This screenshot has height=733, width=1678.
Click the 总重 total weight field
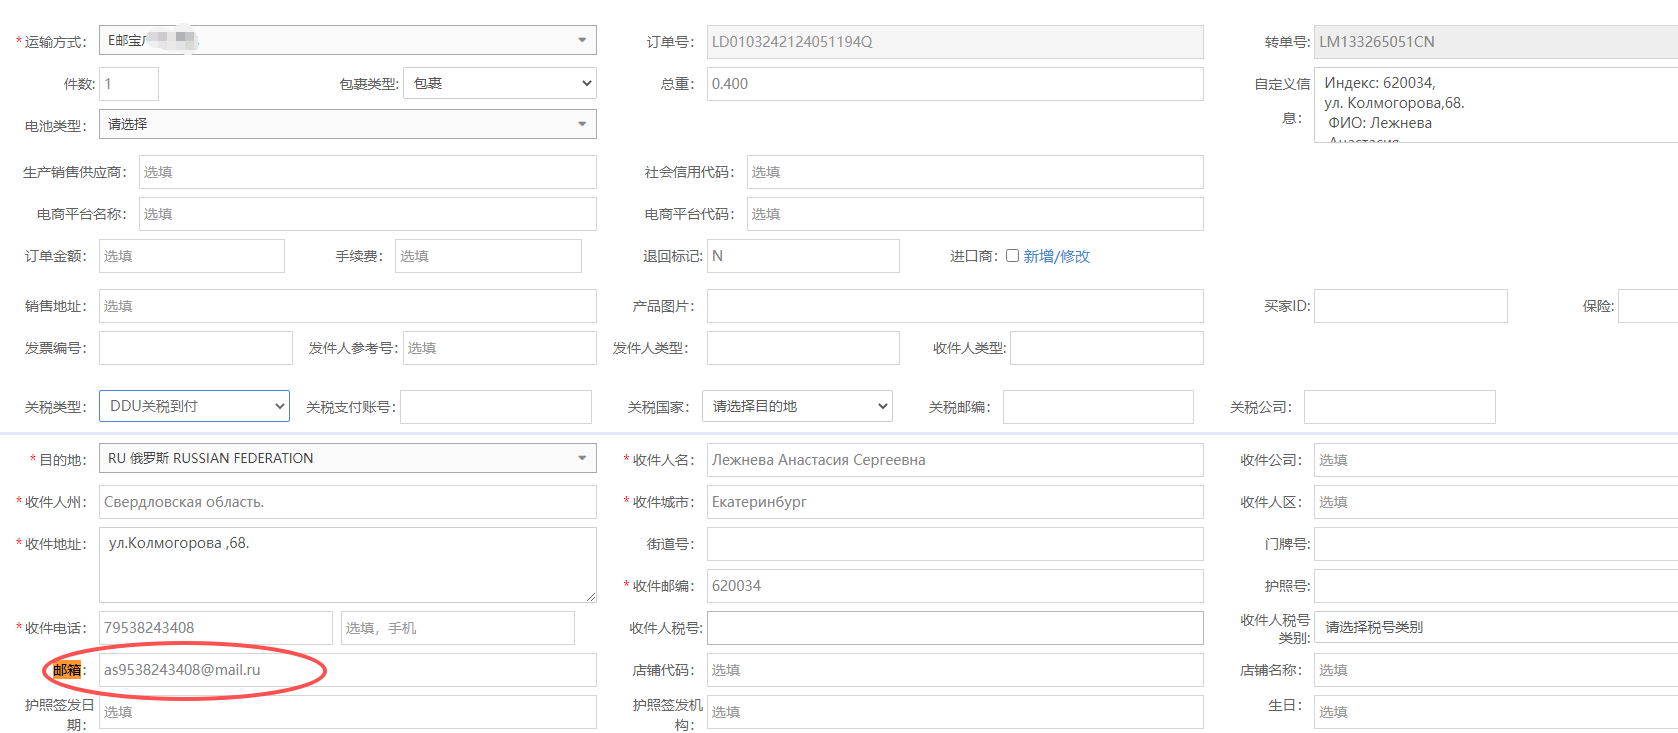point(954,84)
